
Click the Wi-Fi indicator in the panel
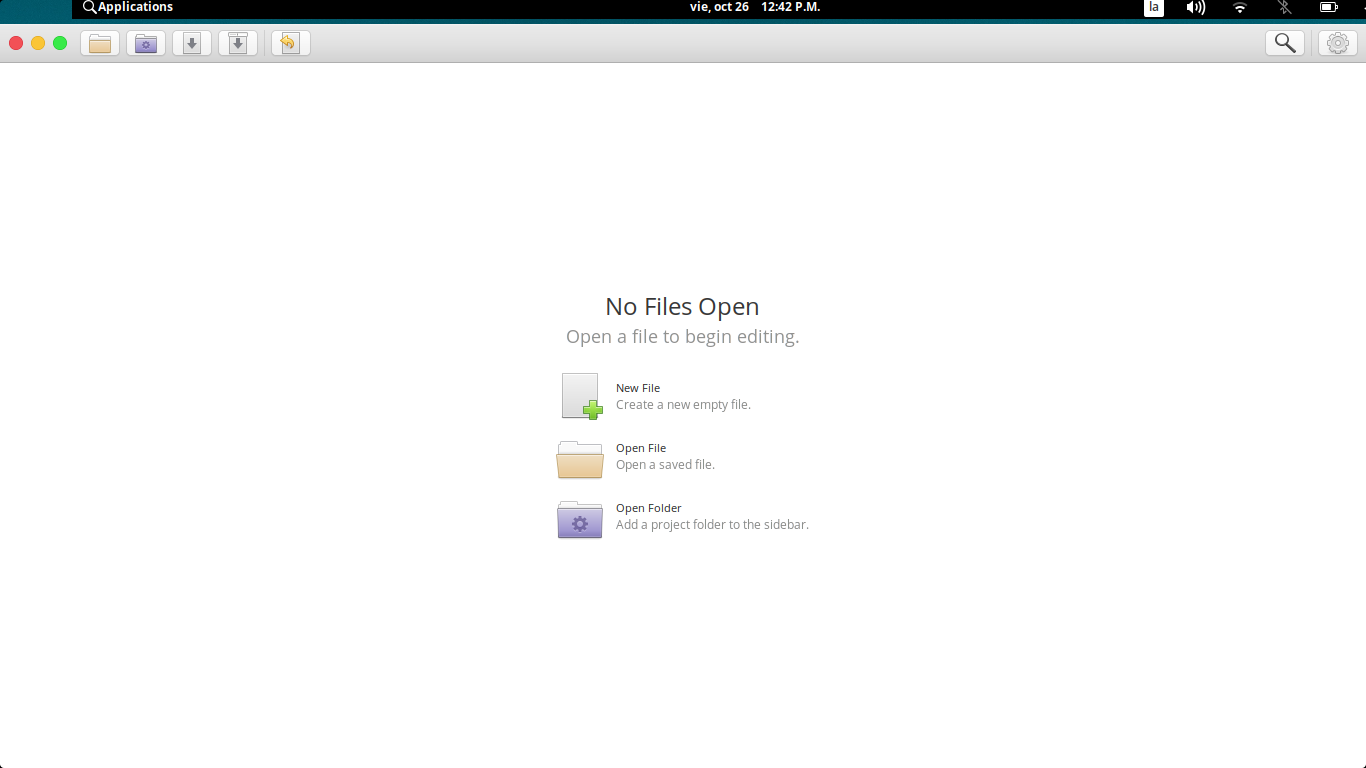point(1239,8)
